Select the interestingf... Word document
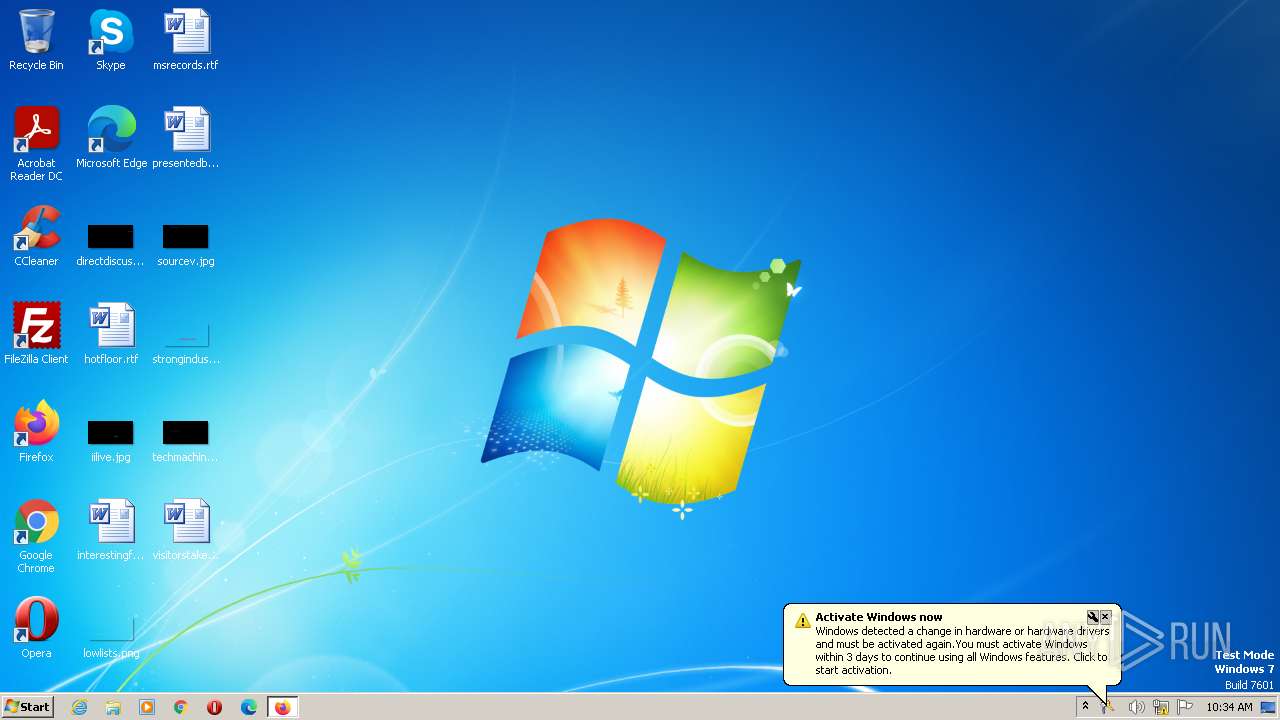This screenshot has height=720, width=1280. coord(111,530)
